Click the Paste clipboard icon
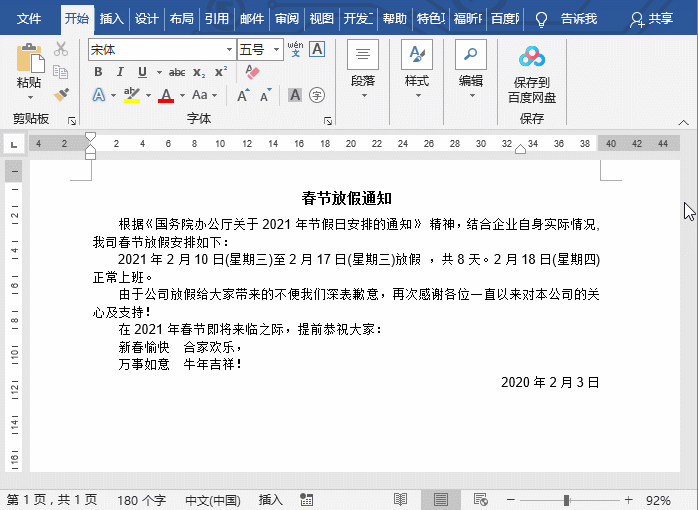The height and width of the screenshot is (510, 698). [30, 58]
